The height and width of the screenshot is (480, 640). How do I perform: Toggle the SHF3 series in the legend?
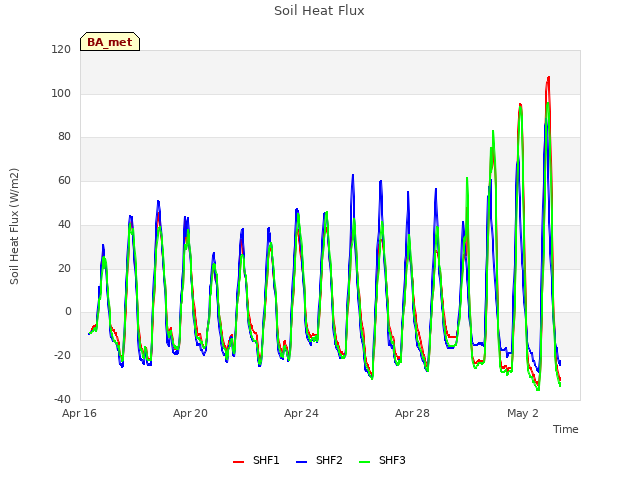382,461
